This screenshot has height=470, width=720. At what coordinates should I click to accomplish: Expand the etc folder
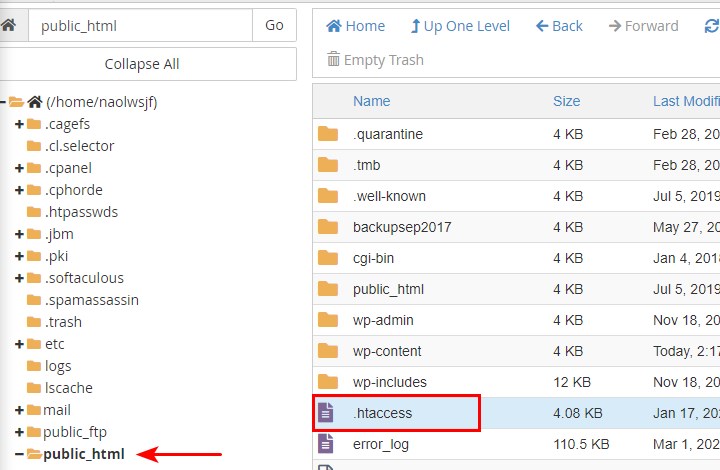tap(19, 344)
